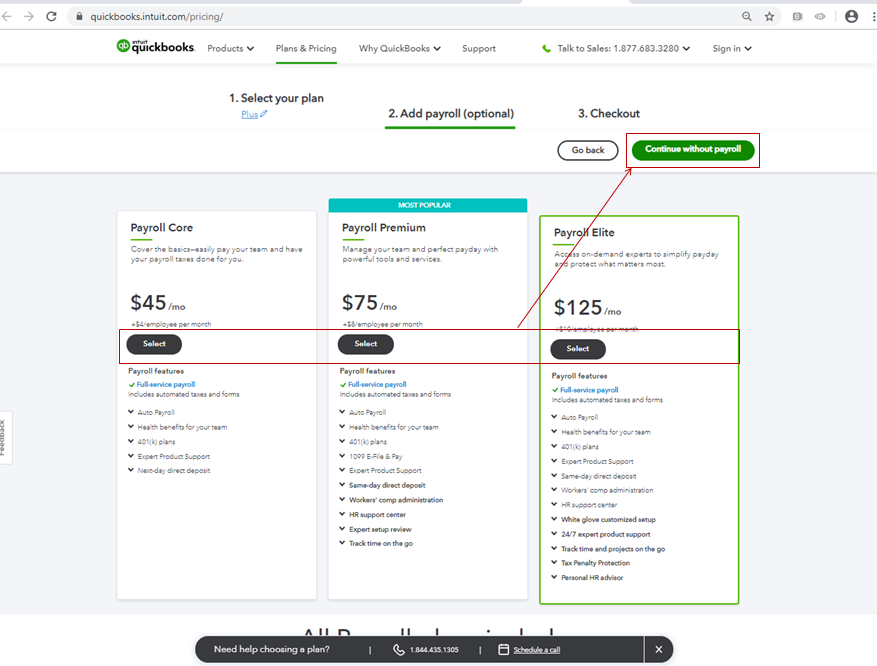Click the MOST POPULAR banner on Premium
This screenshot has width=877, height=666.
pos(428,205)
